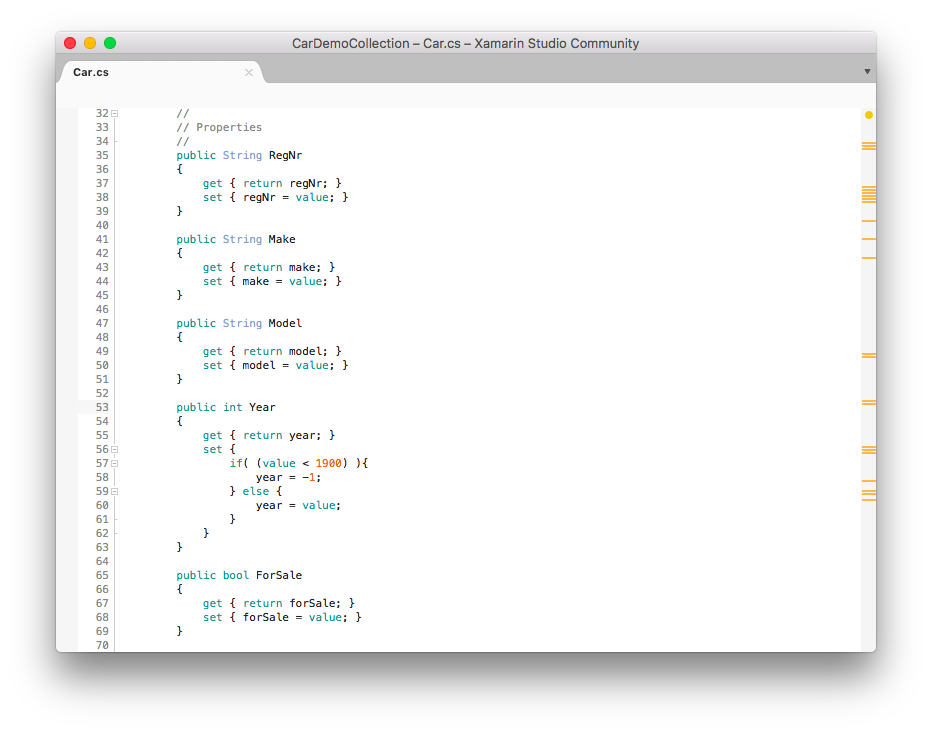Close the window with the red button
932x732 pixels.
(x=70, y=43)
